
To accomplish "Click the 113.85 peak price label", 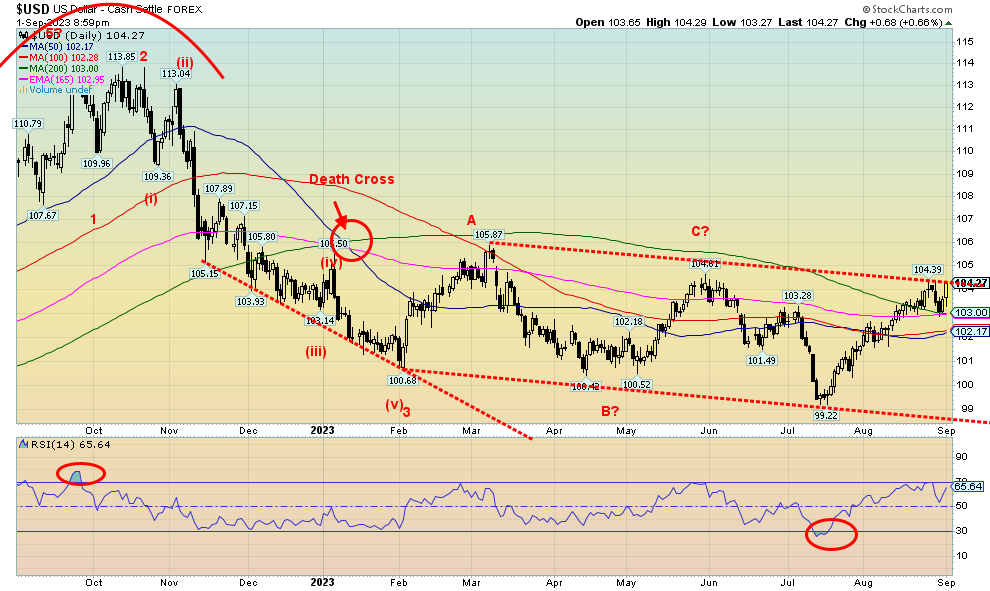I will click(x=121, y=58).
